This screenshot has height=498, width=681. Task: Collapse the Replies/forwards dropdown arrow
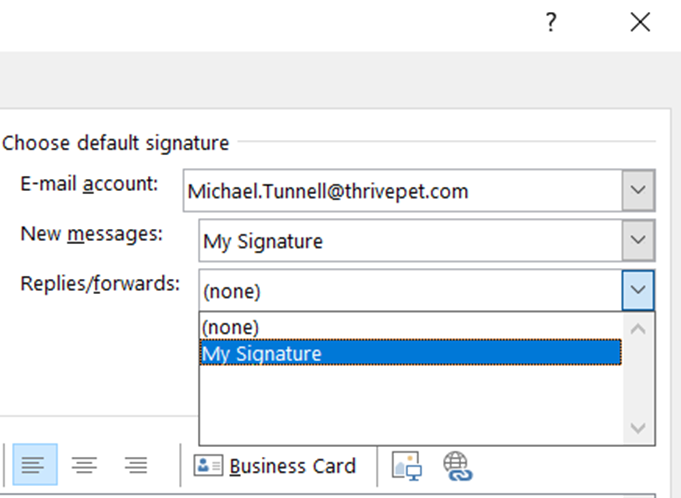pos(639,292)
